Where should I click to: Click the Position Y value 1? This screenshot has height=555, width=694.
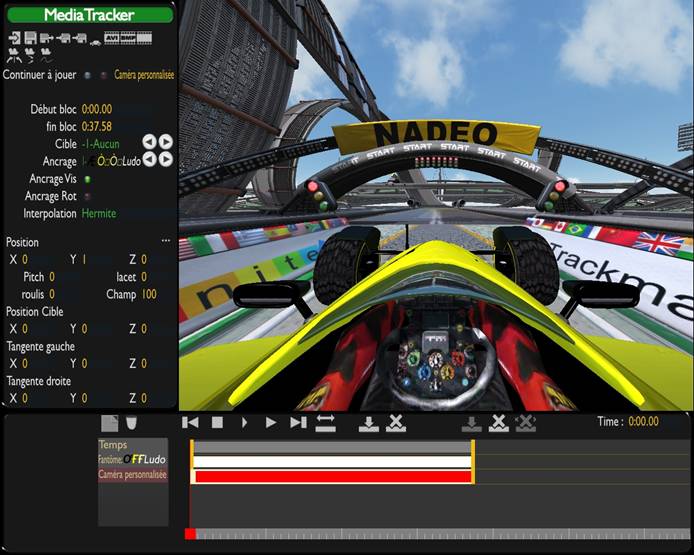84,259
